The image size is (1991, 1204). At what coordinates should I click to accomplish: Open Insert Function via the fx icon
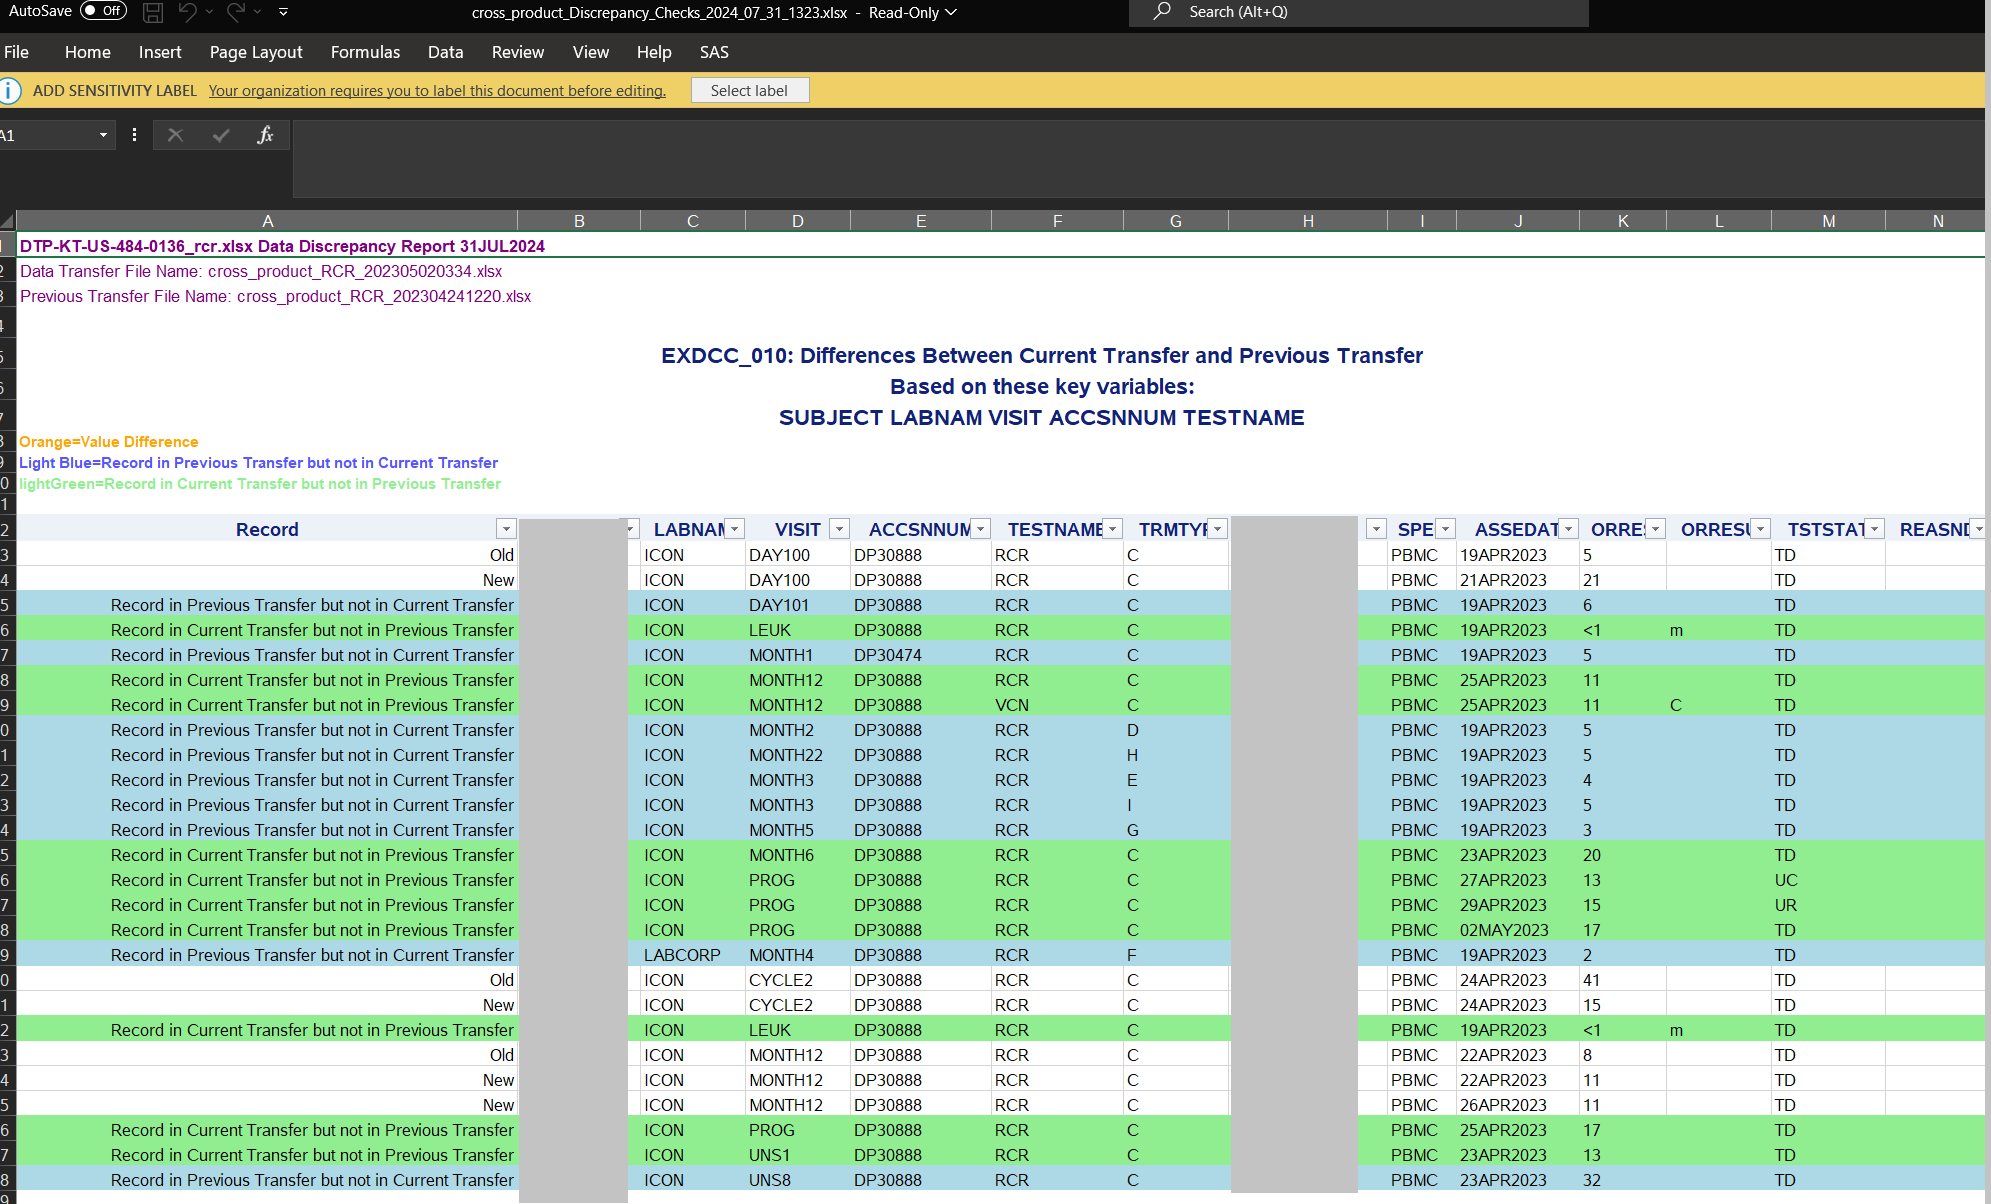(x=266, y=135)
